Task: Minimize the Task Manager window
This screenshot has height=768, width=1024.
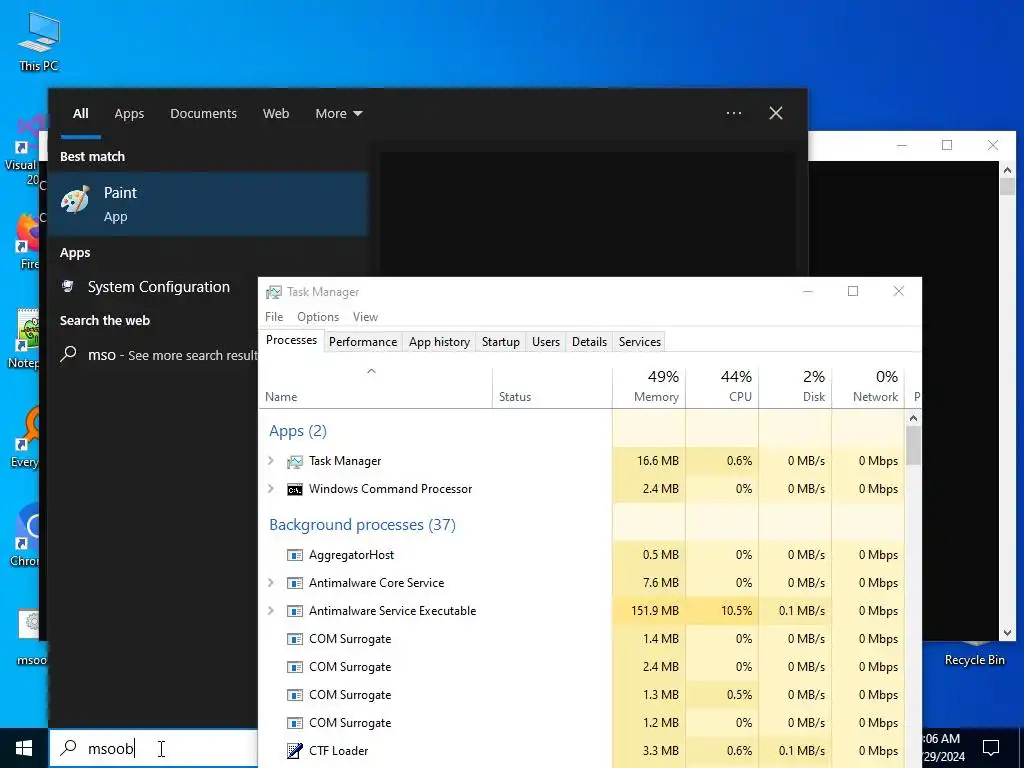Action: [808, 291]
